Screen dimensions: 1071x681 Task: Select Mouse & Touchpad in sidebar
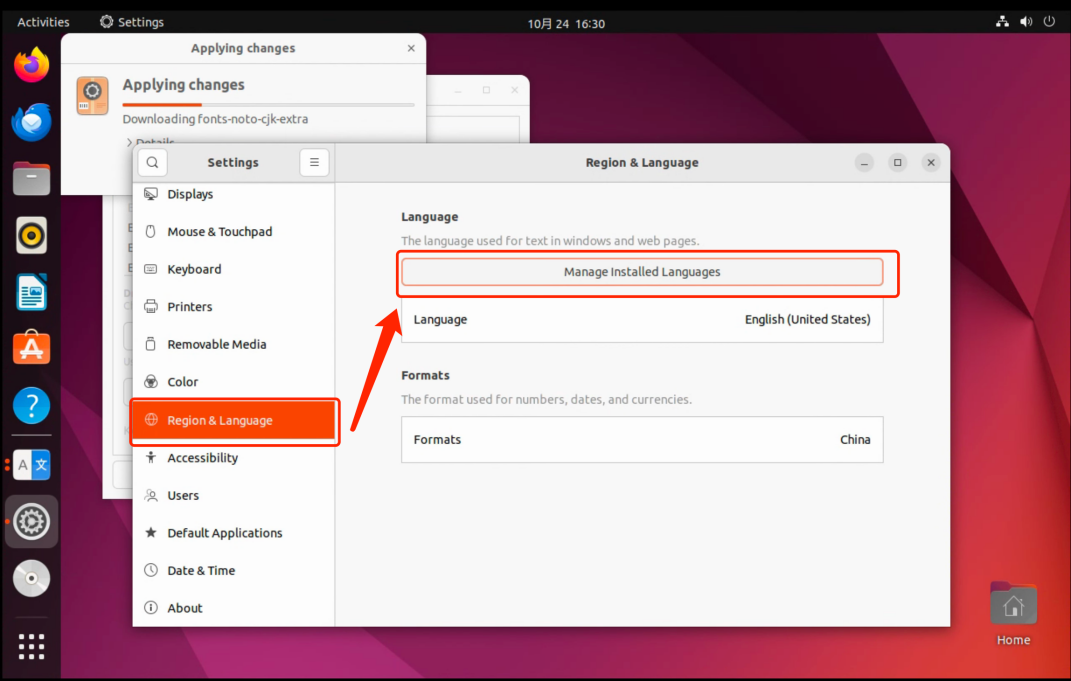[x=234, y=232]
